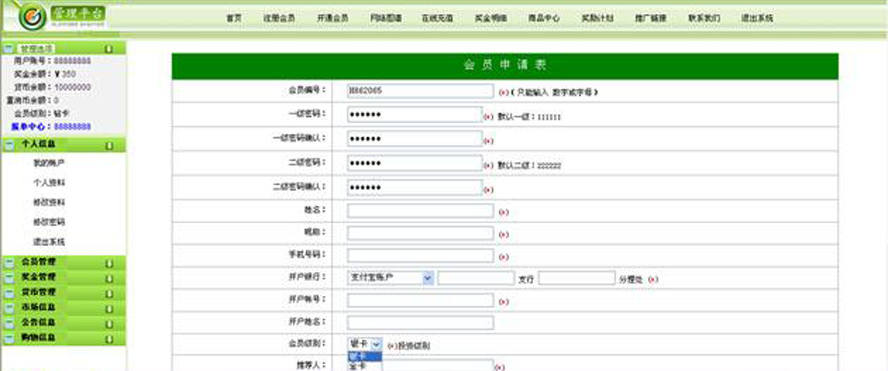Click 退出系统 in the sidebar list
Screen dimensions: 888x371
49,242
